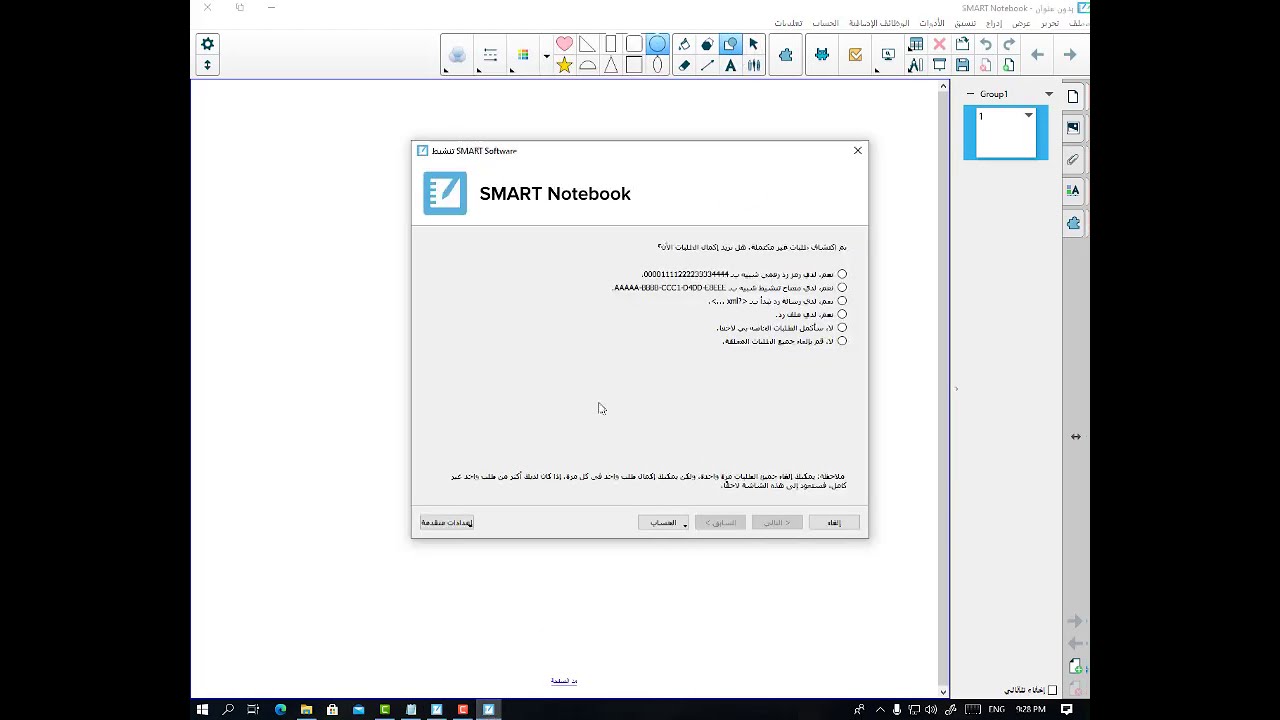Open the orange response checkmark tool
This screenshot has height=720, width=1280.
pyautogui.click(x=855, y=55)
